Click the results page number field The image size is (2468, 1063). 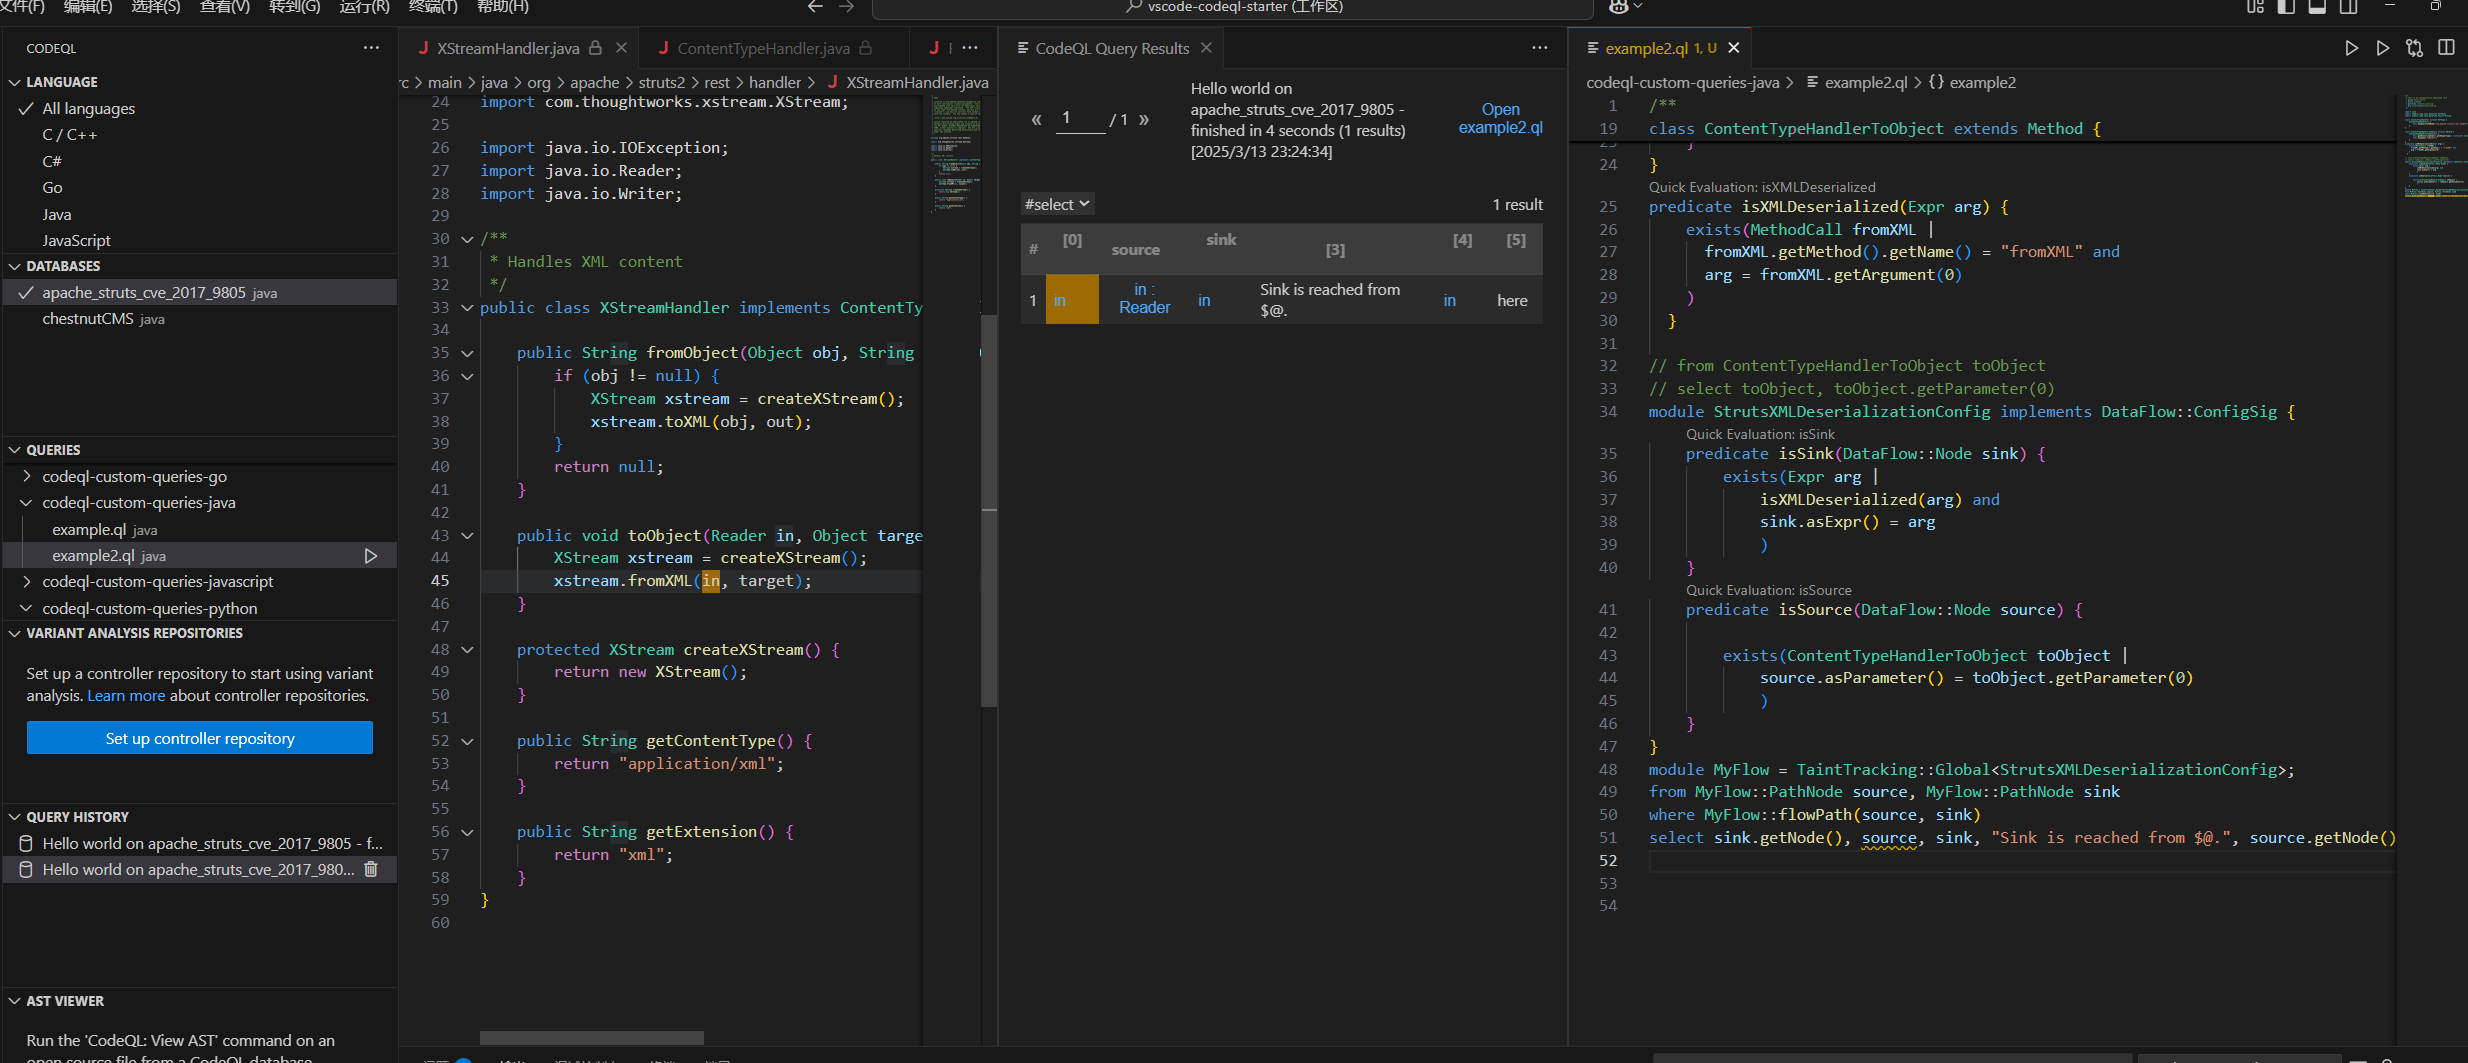(x=1079, y=119)
